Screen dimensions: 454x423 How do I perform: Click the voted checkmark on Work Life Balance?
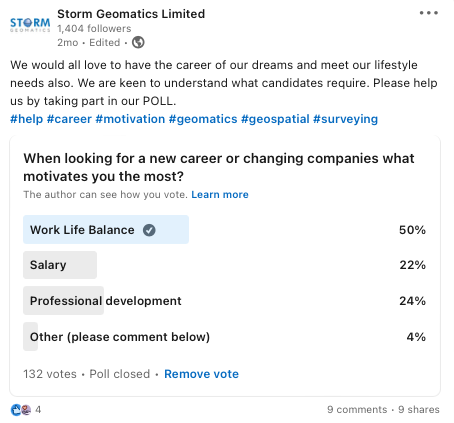pos(149,230)
